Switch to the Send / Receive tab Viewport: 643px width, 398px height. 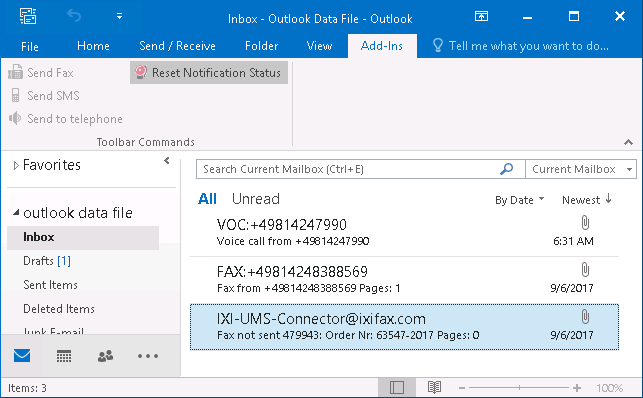[177, 46]
